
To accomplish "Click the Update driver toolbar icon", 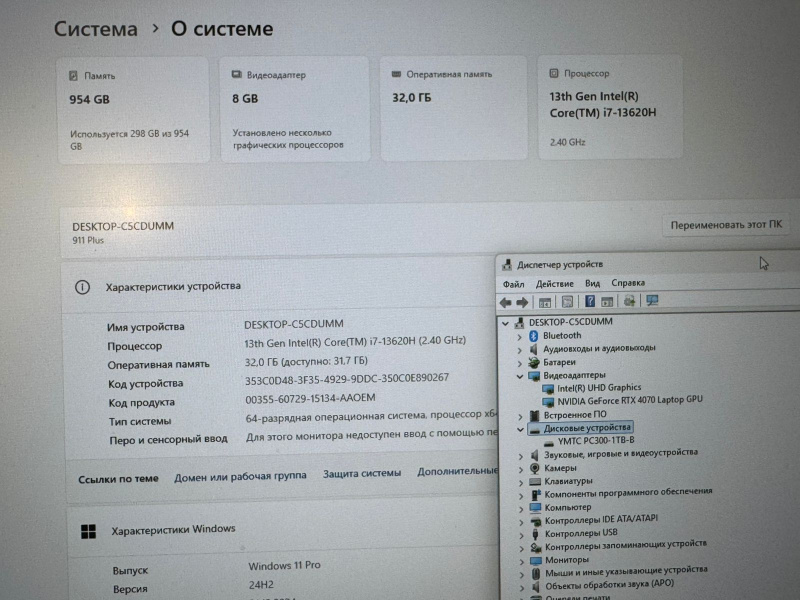I will [x=630, y=301].
